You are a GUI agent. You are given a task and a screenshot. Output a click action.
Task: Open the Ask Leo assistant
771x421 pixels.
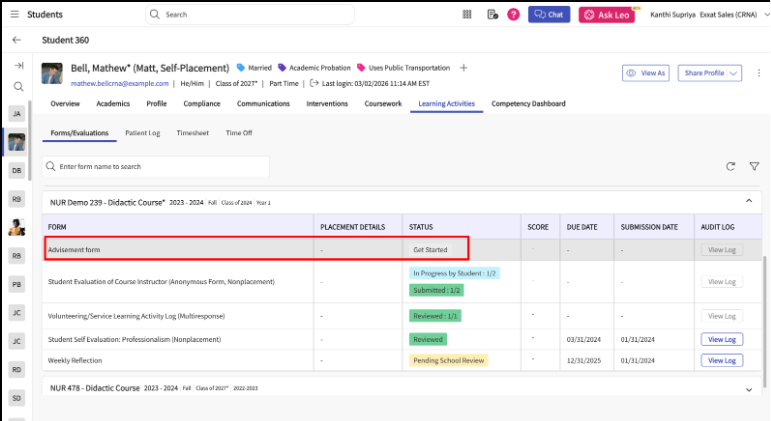607,15
